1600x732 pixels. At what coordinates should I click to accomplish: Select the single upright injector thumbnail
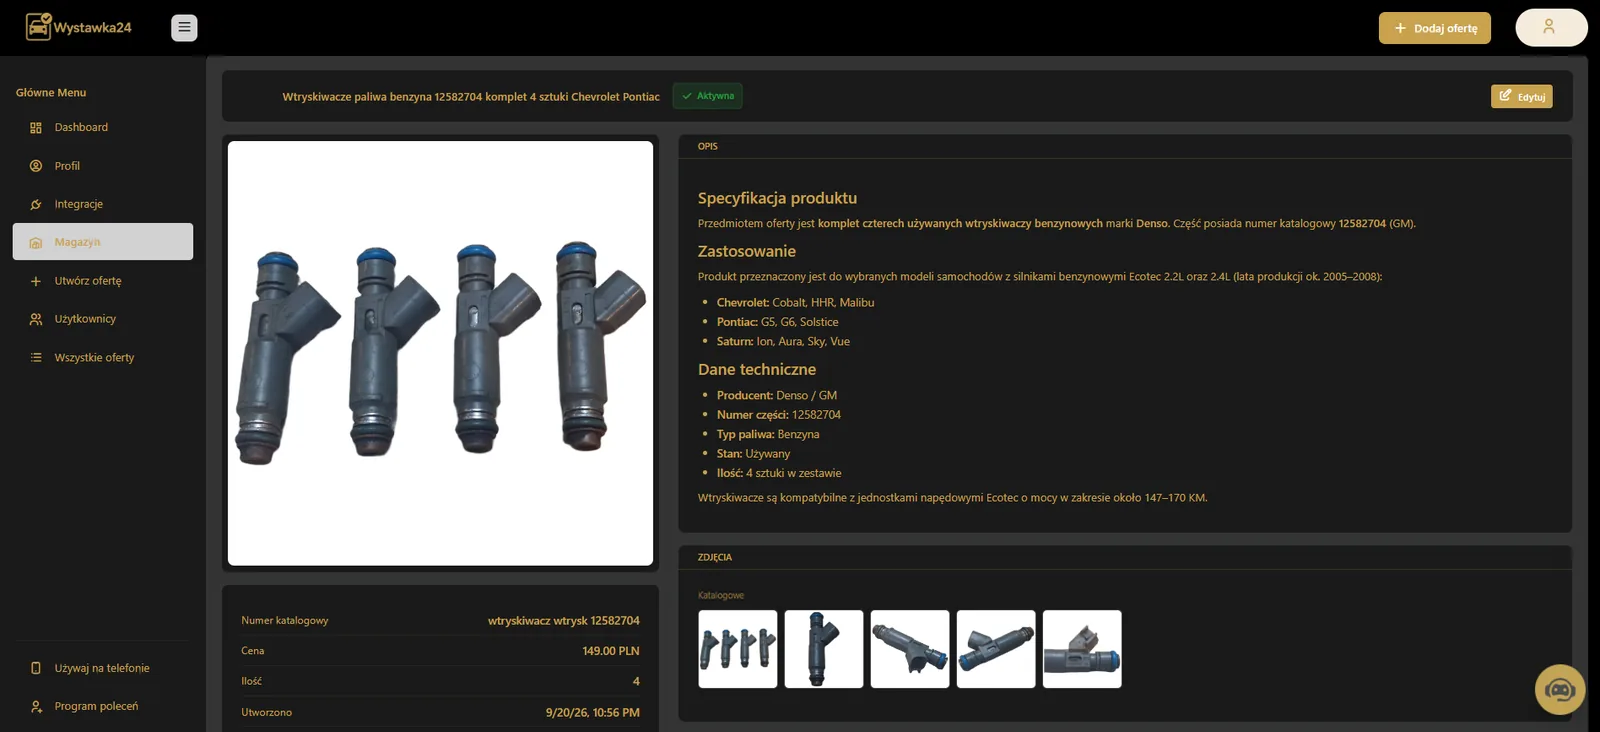824,649
